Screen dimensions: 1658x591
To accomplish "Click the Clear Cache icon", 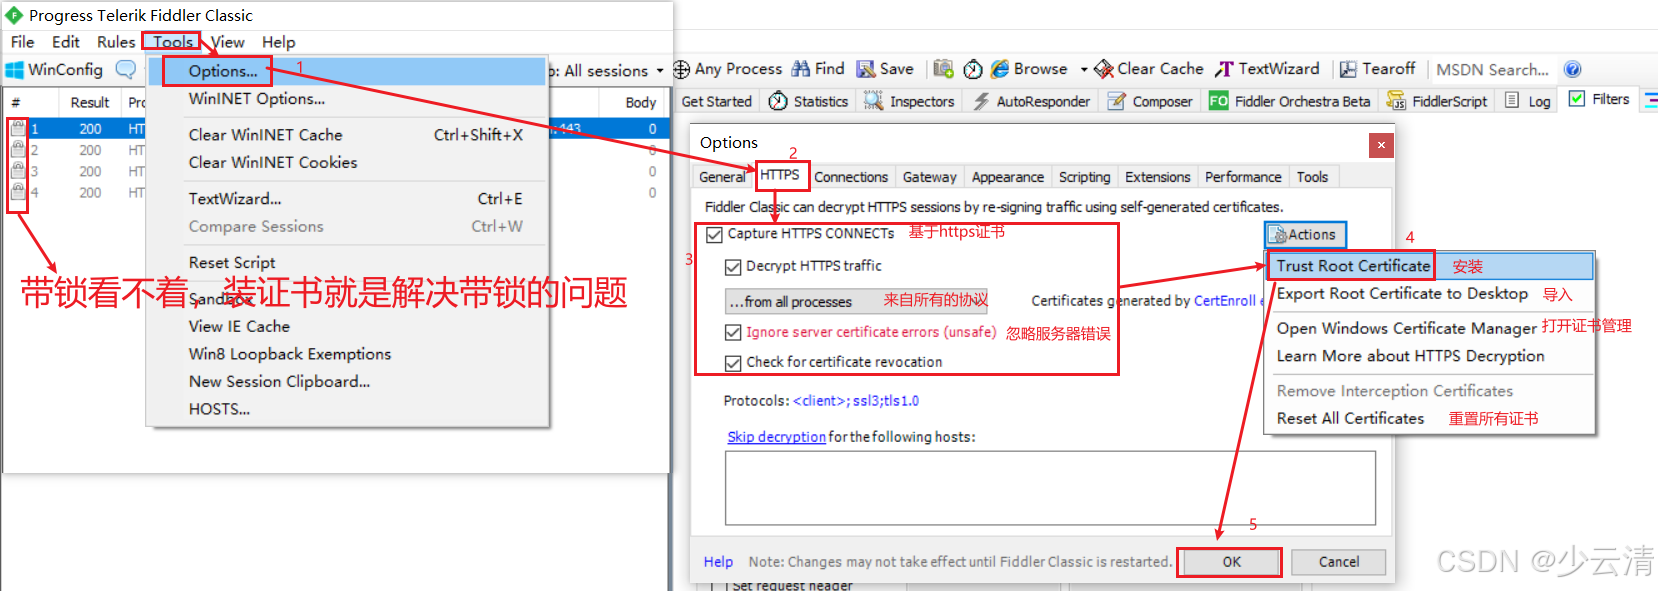I will 1104,69.
